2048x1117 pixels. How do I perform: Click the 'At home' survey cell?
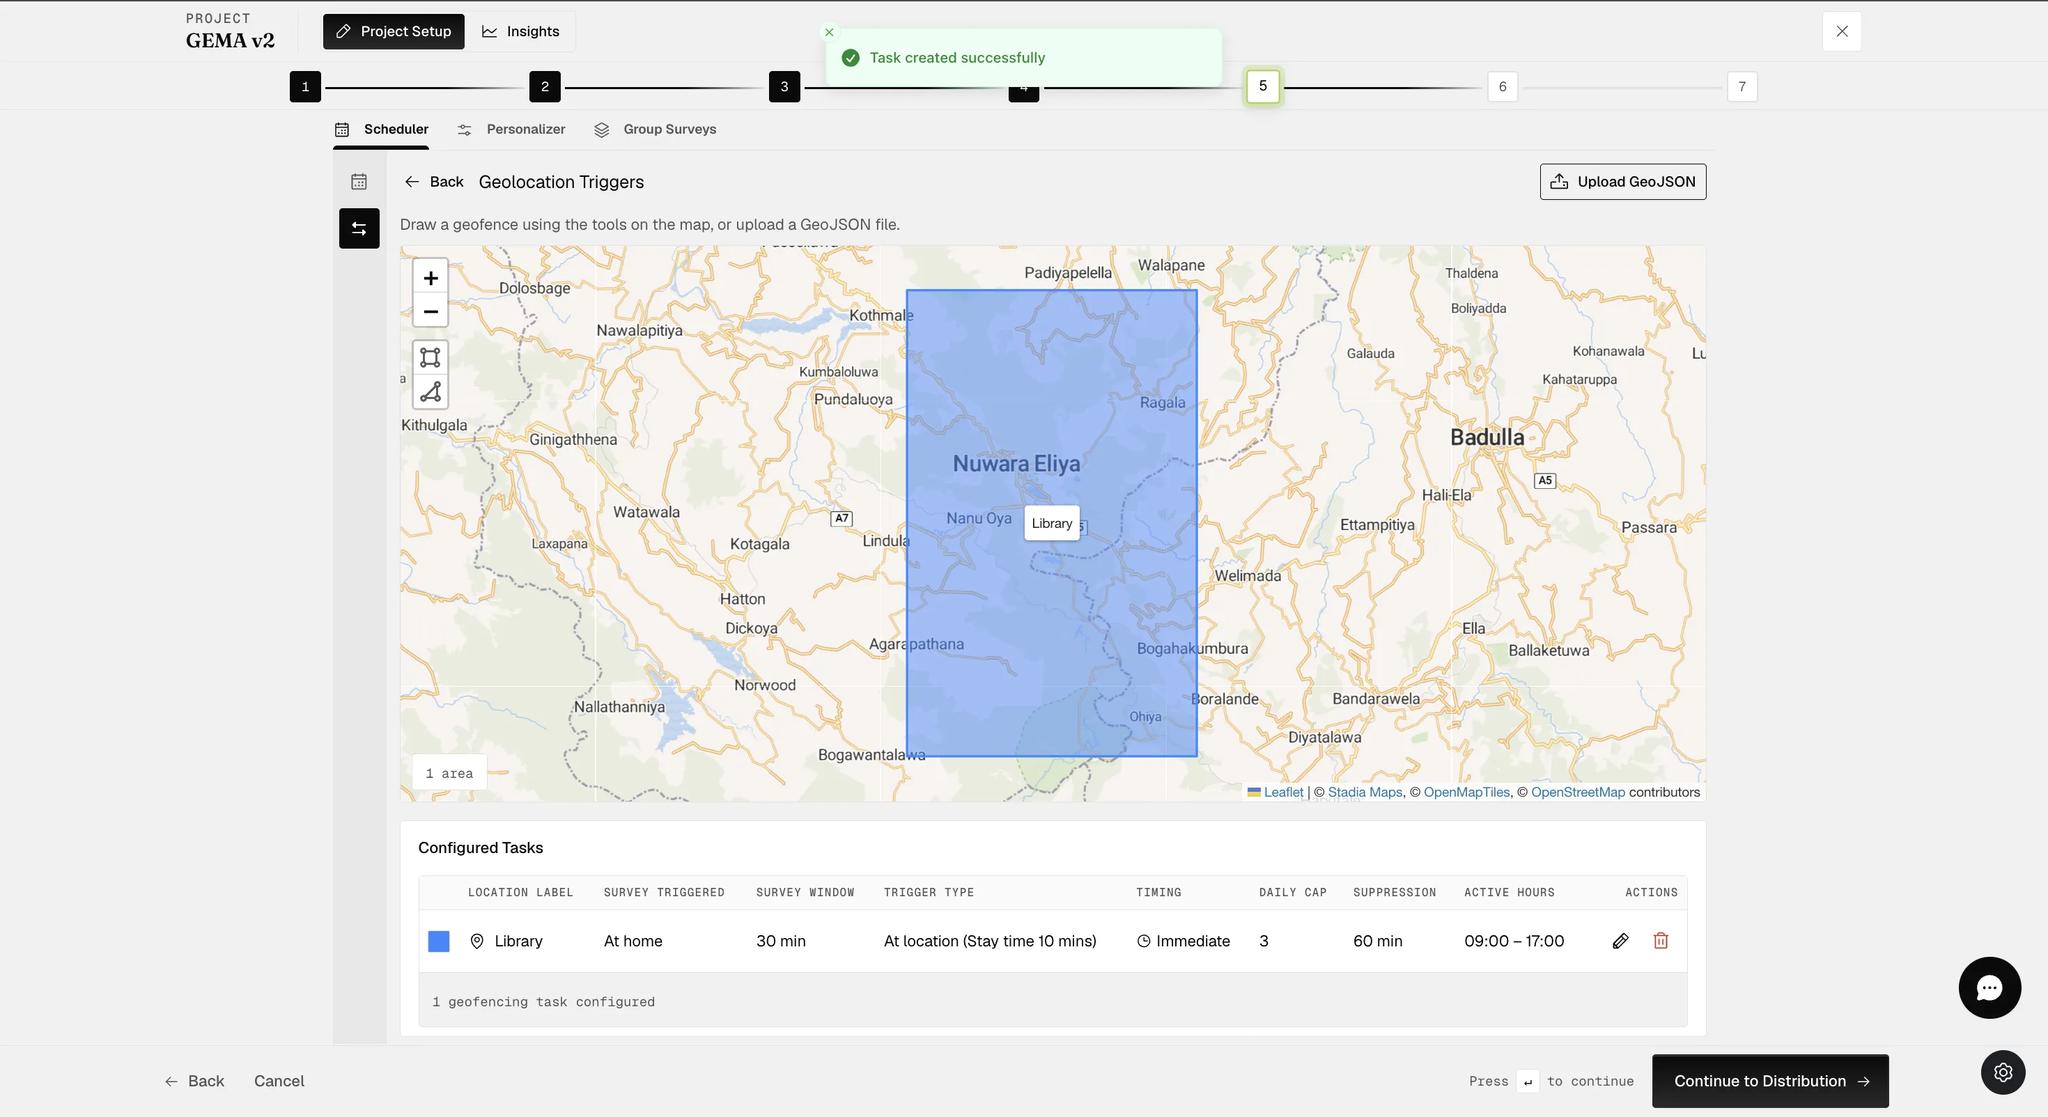click(x=633, y=941)
